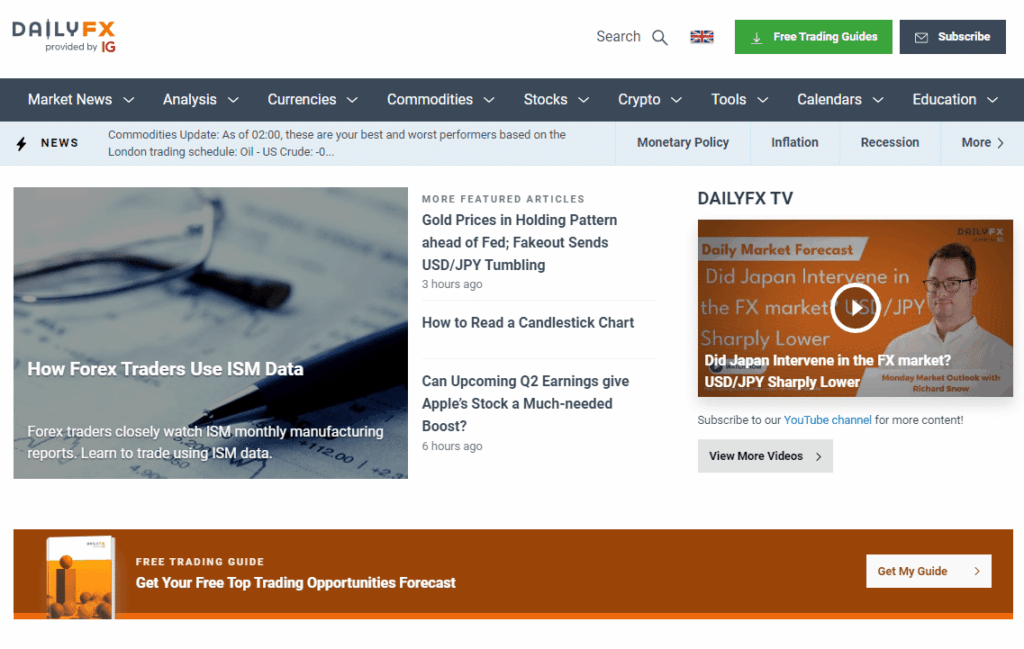Click the lightning bolt News icon
This screenshot has height=649, width=1024.
coord(22,143)
